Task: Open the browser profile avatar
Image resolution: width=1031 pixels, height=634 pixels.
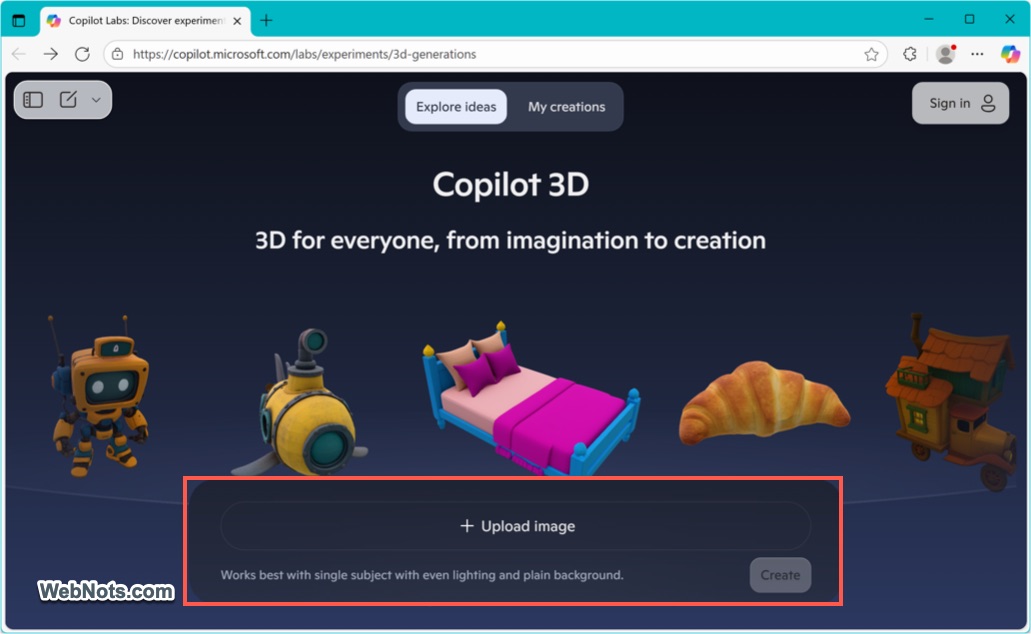Action: [x=946, y=54]
